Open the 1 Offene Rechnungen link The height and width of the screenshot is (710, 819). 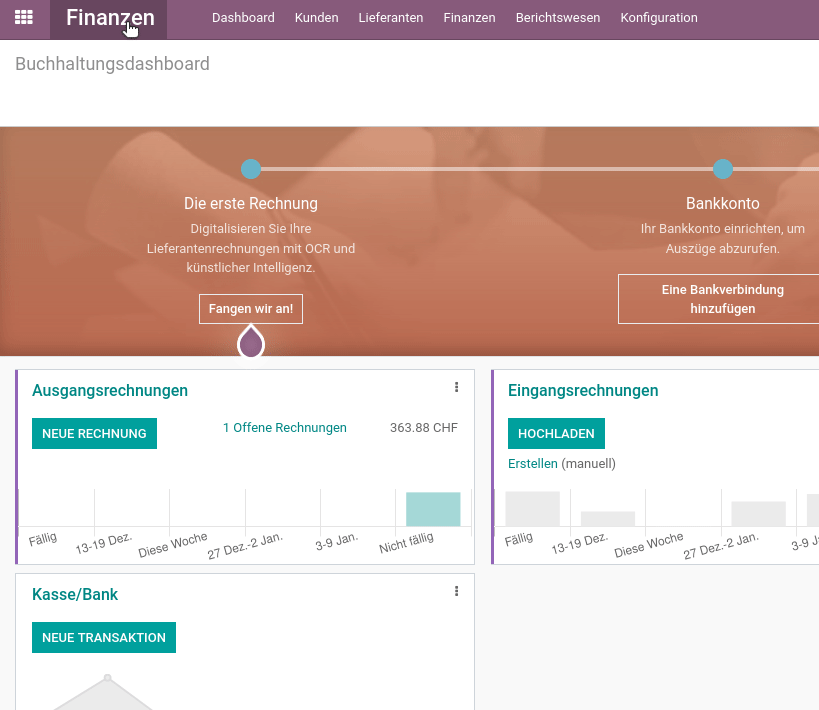tap(284, 428)
